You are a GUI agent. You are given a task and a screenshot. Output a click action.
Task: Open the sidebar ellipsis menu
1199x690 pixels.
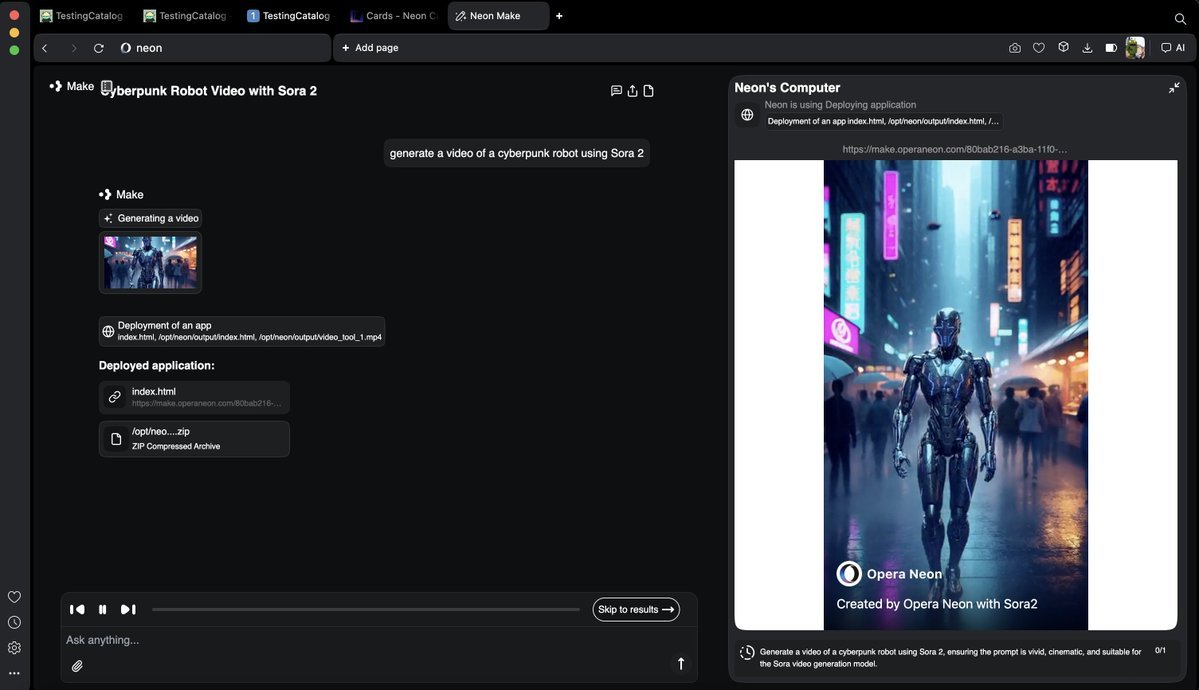point(14,673)
